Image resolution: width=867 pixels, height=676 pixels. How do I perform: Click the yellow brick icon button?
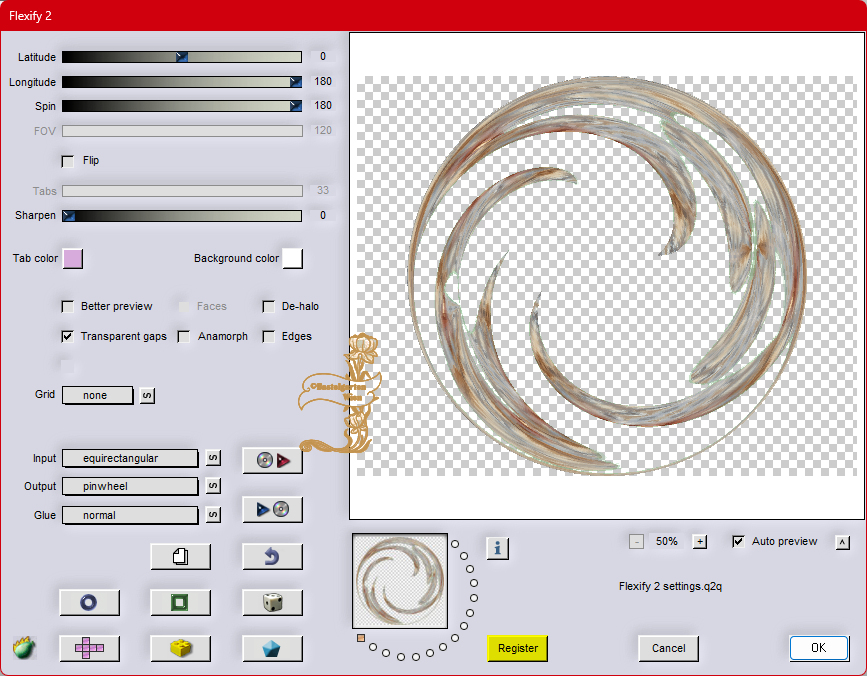[180, 648]
